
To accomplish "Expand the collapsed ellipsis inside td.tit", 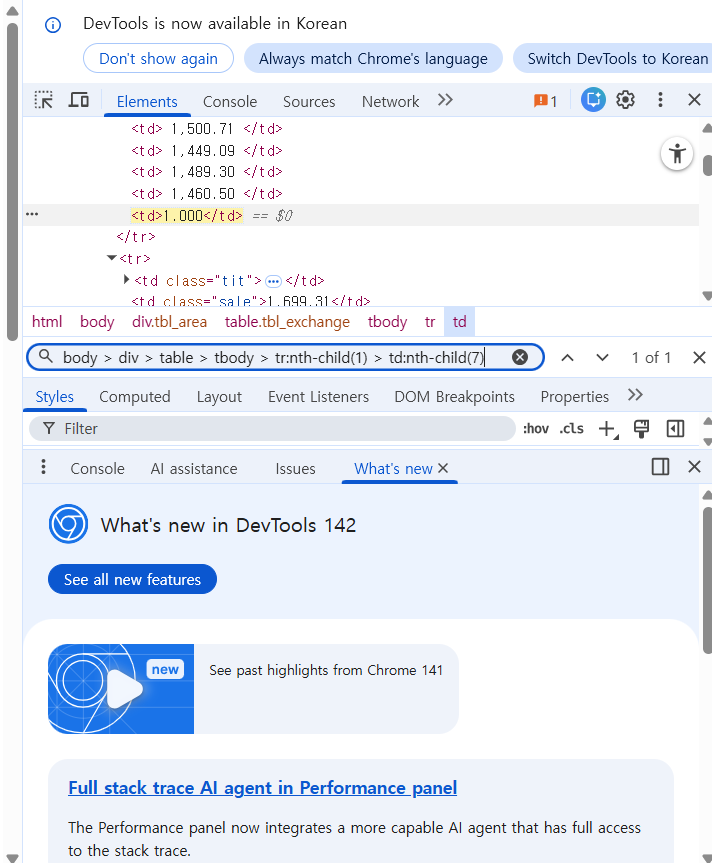I will click(273, 282).
